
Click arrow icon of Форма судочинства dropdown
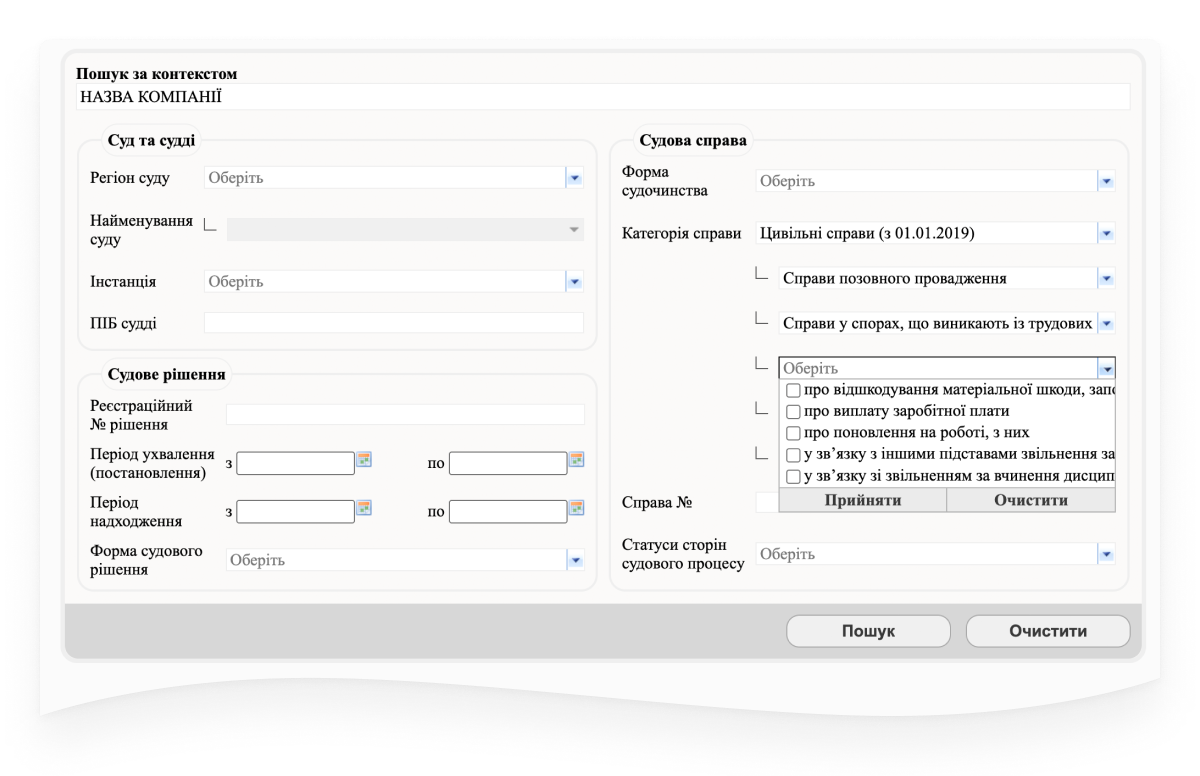tap(1105, 181)
